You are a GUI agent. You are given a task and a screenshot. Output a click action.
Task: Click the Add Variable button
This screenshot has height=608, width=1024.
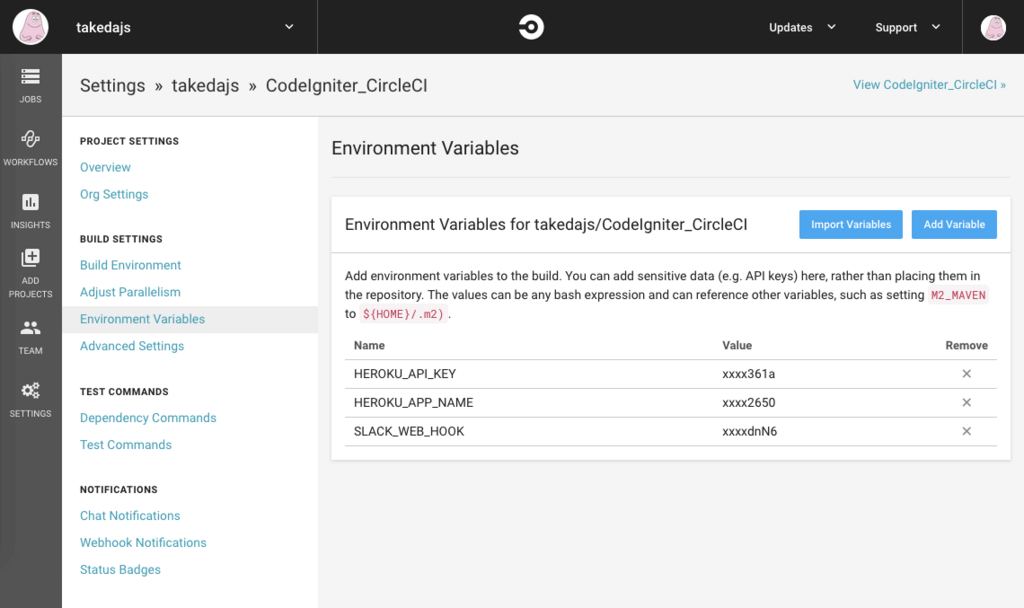click(x=954, y=224)
